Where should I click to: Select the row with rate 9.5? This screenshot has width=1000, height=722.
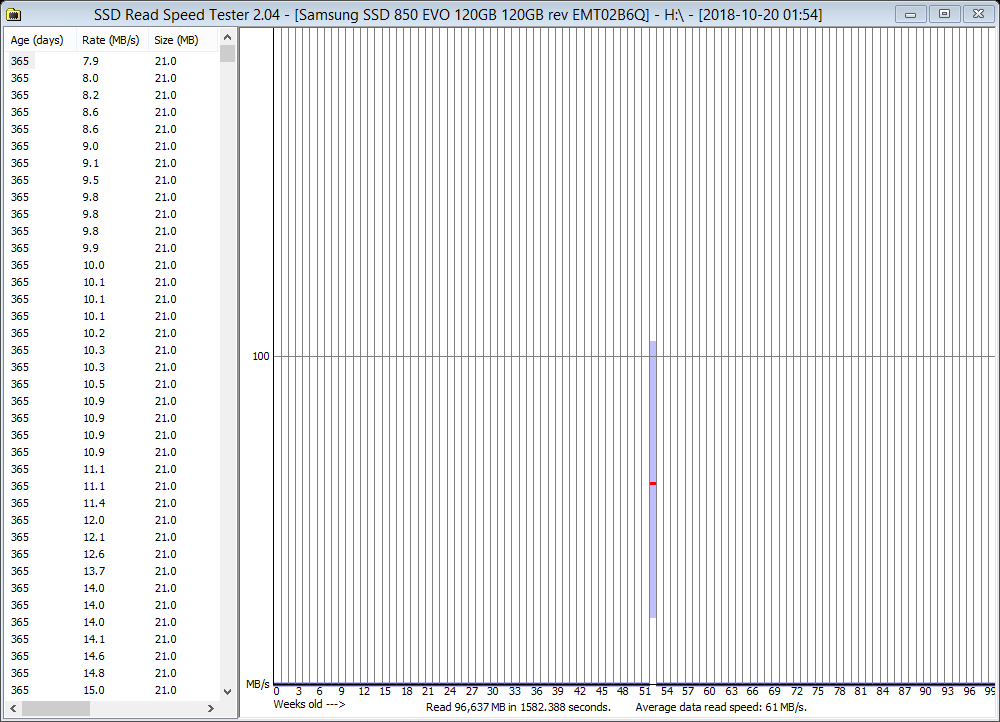tap(112, 180)
